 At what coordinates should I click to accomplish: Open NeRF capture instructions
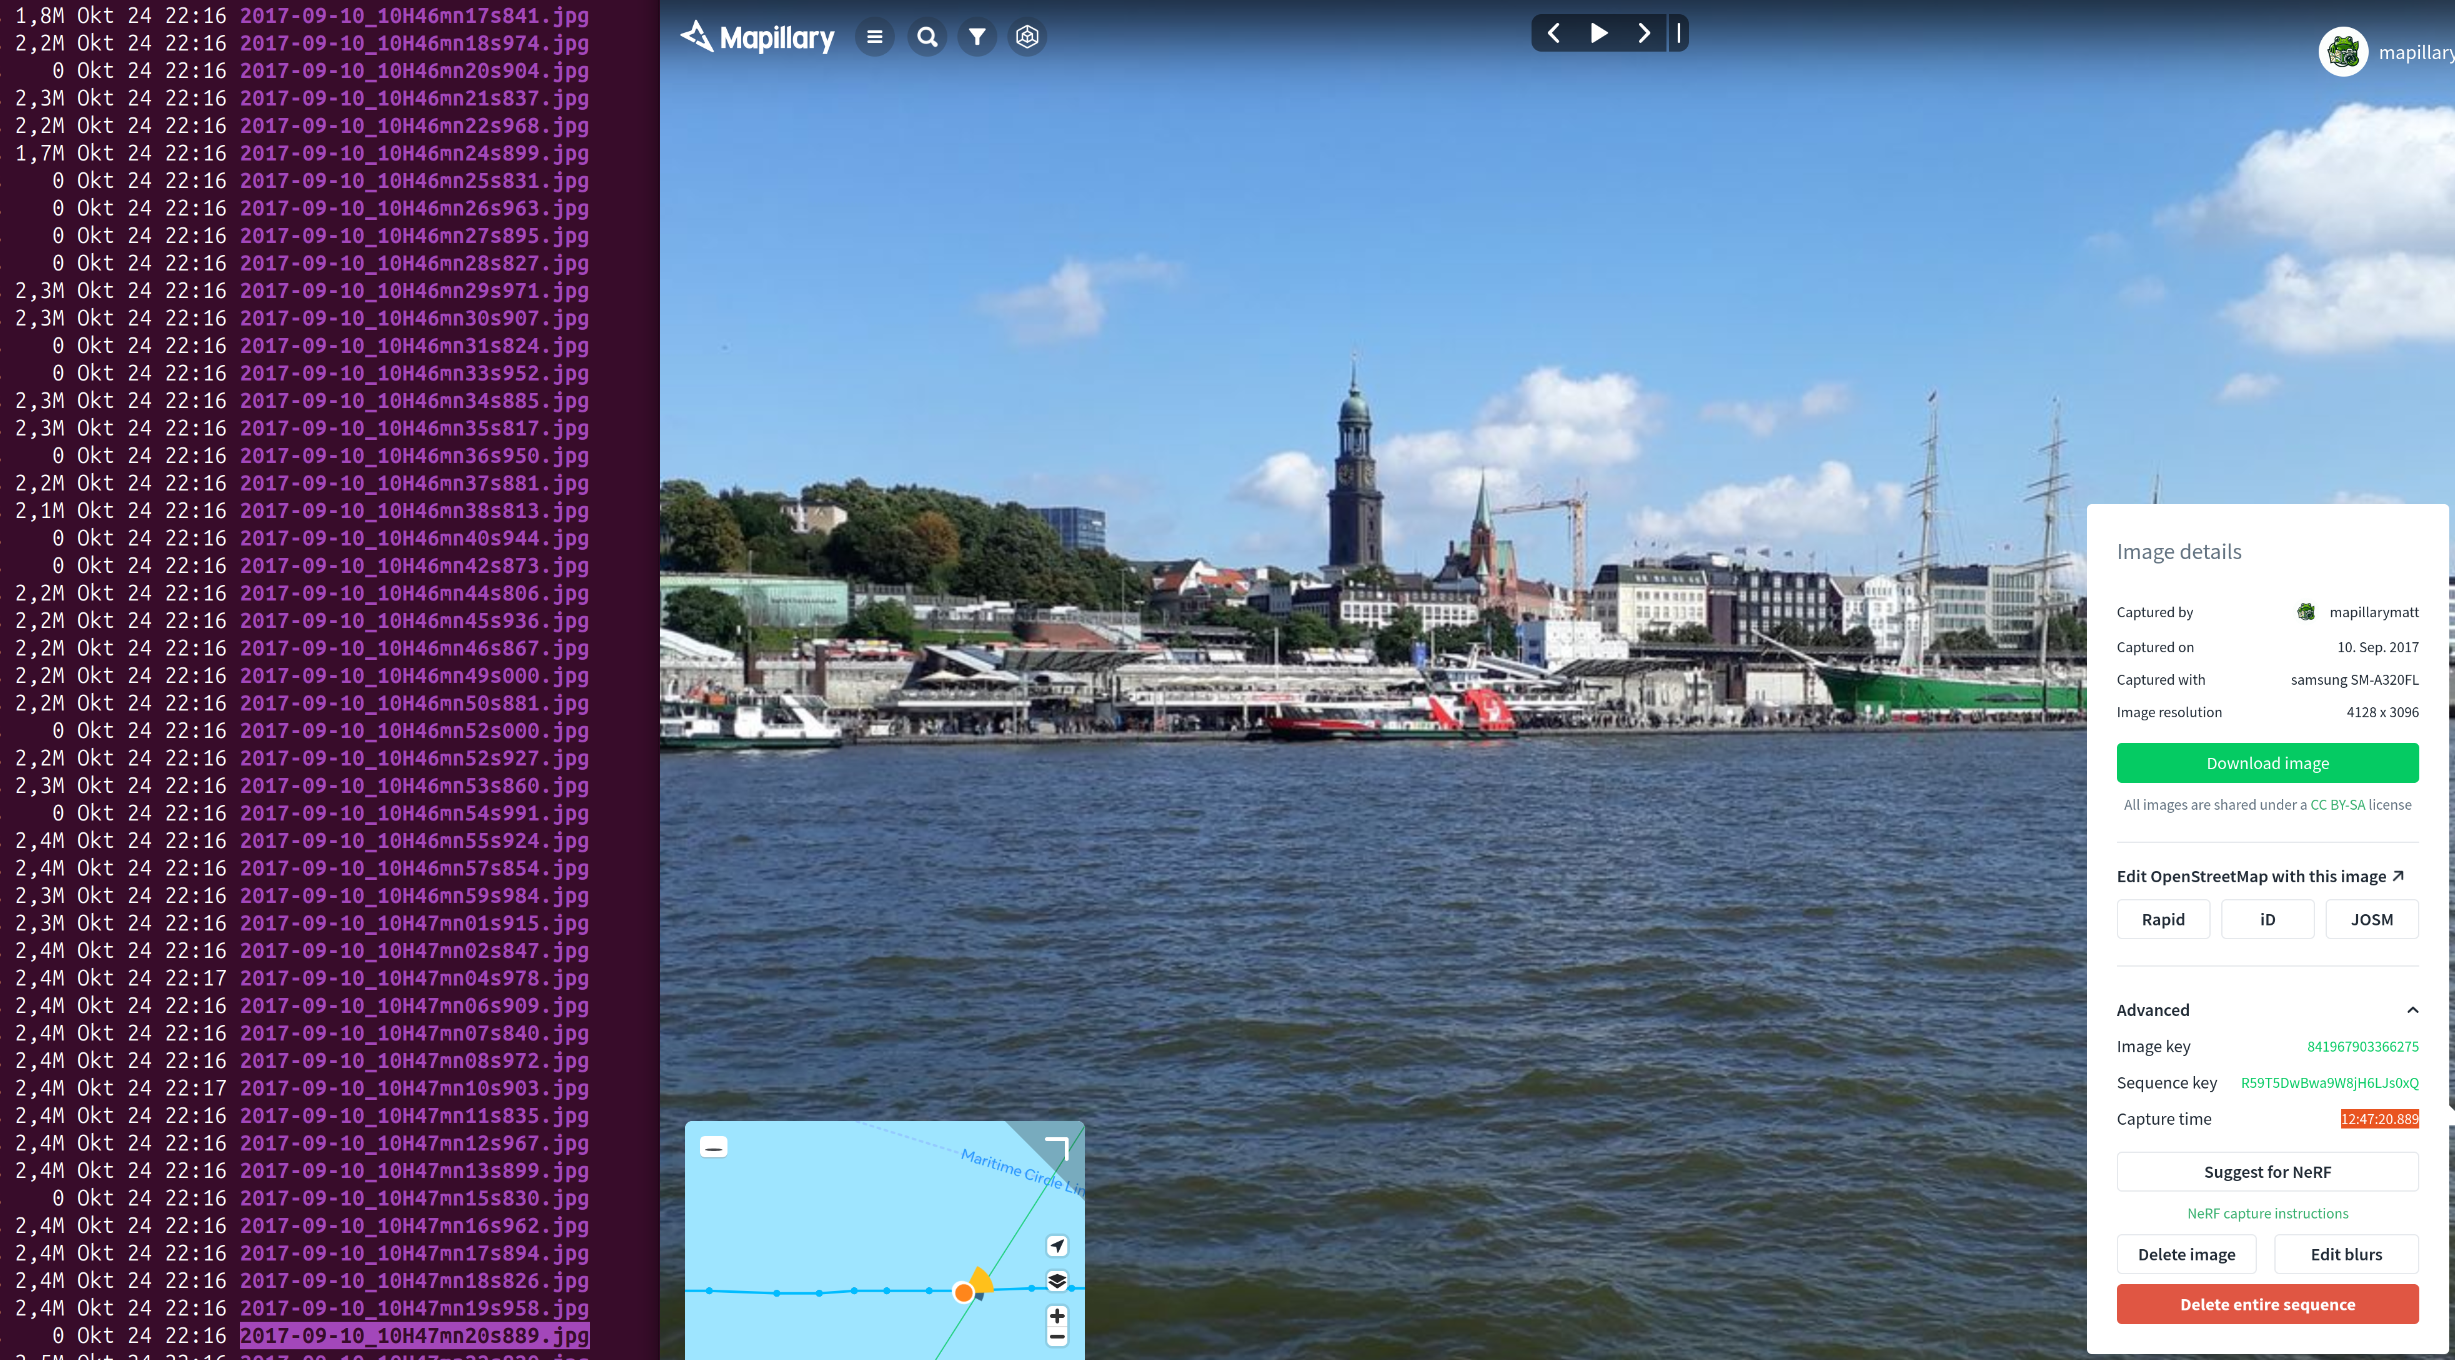pos(2267,1214)
